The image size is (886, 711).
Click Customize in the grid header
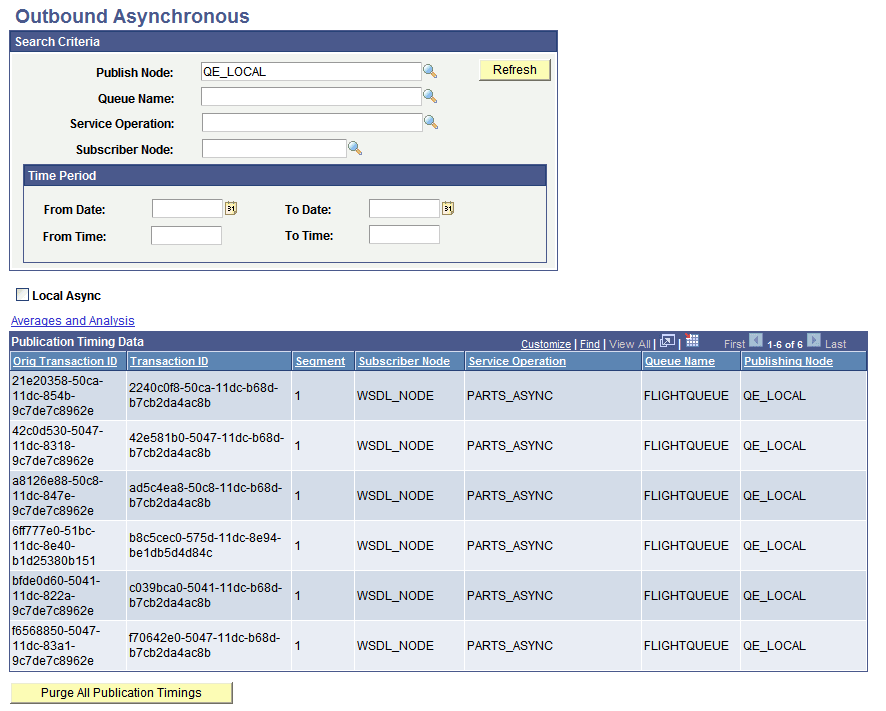coord(545,343)
